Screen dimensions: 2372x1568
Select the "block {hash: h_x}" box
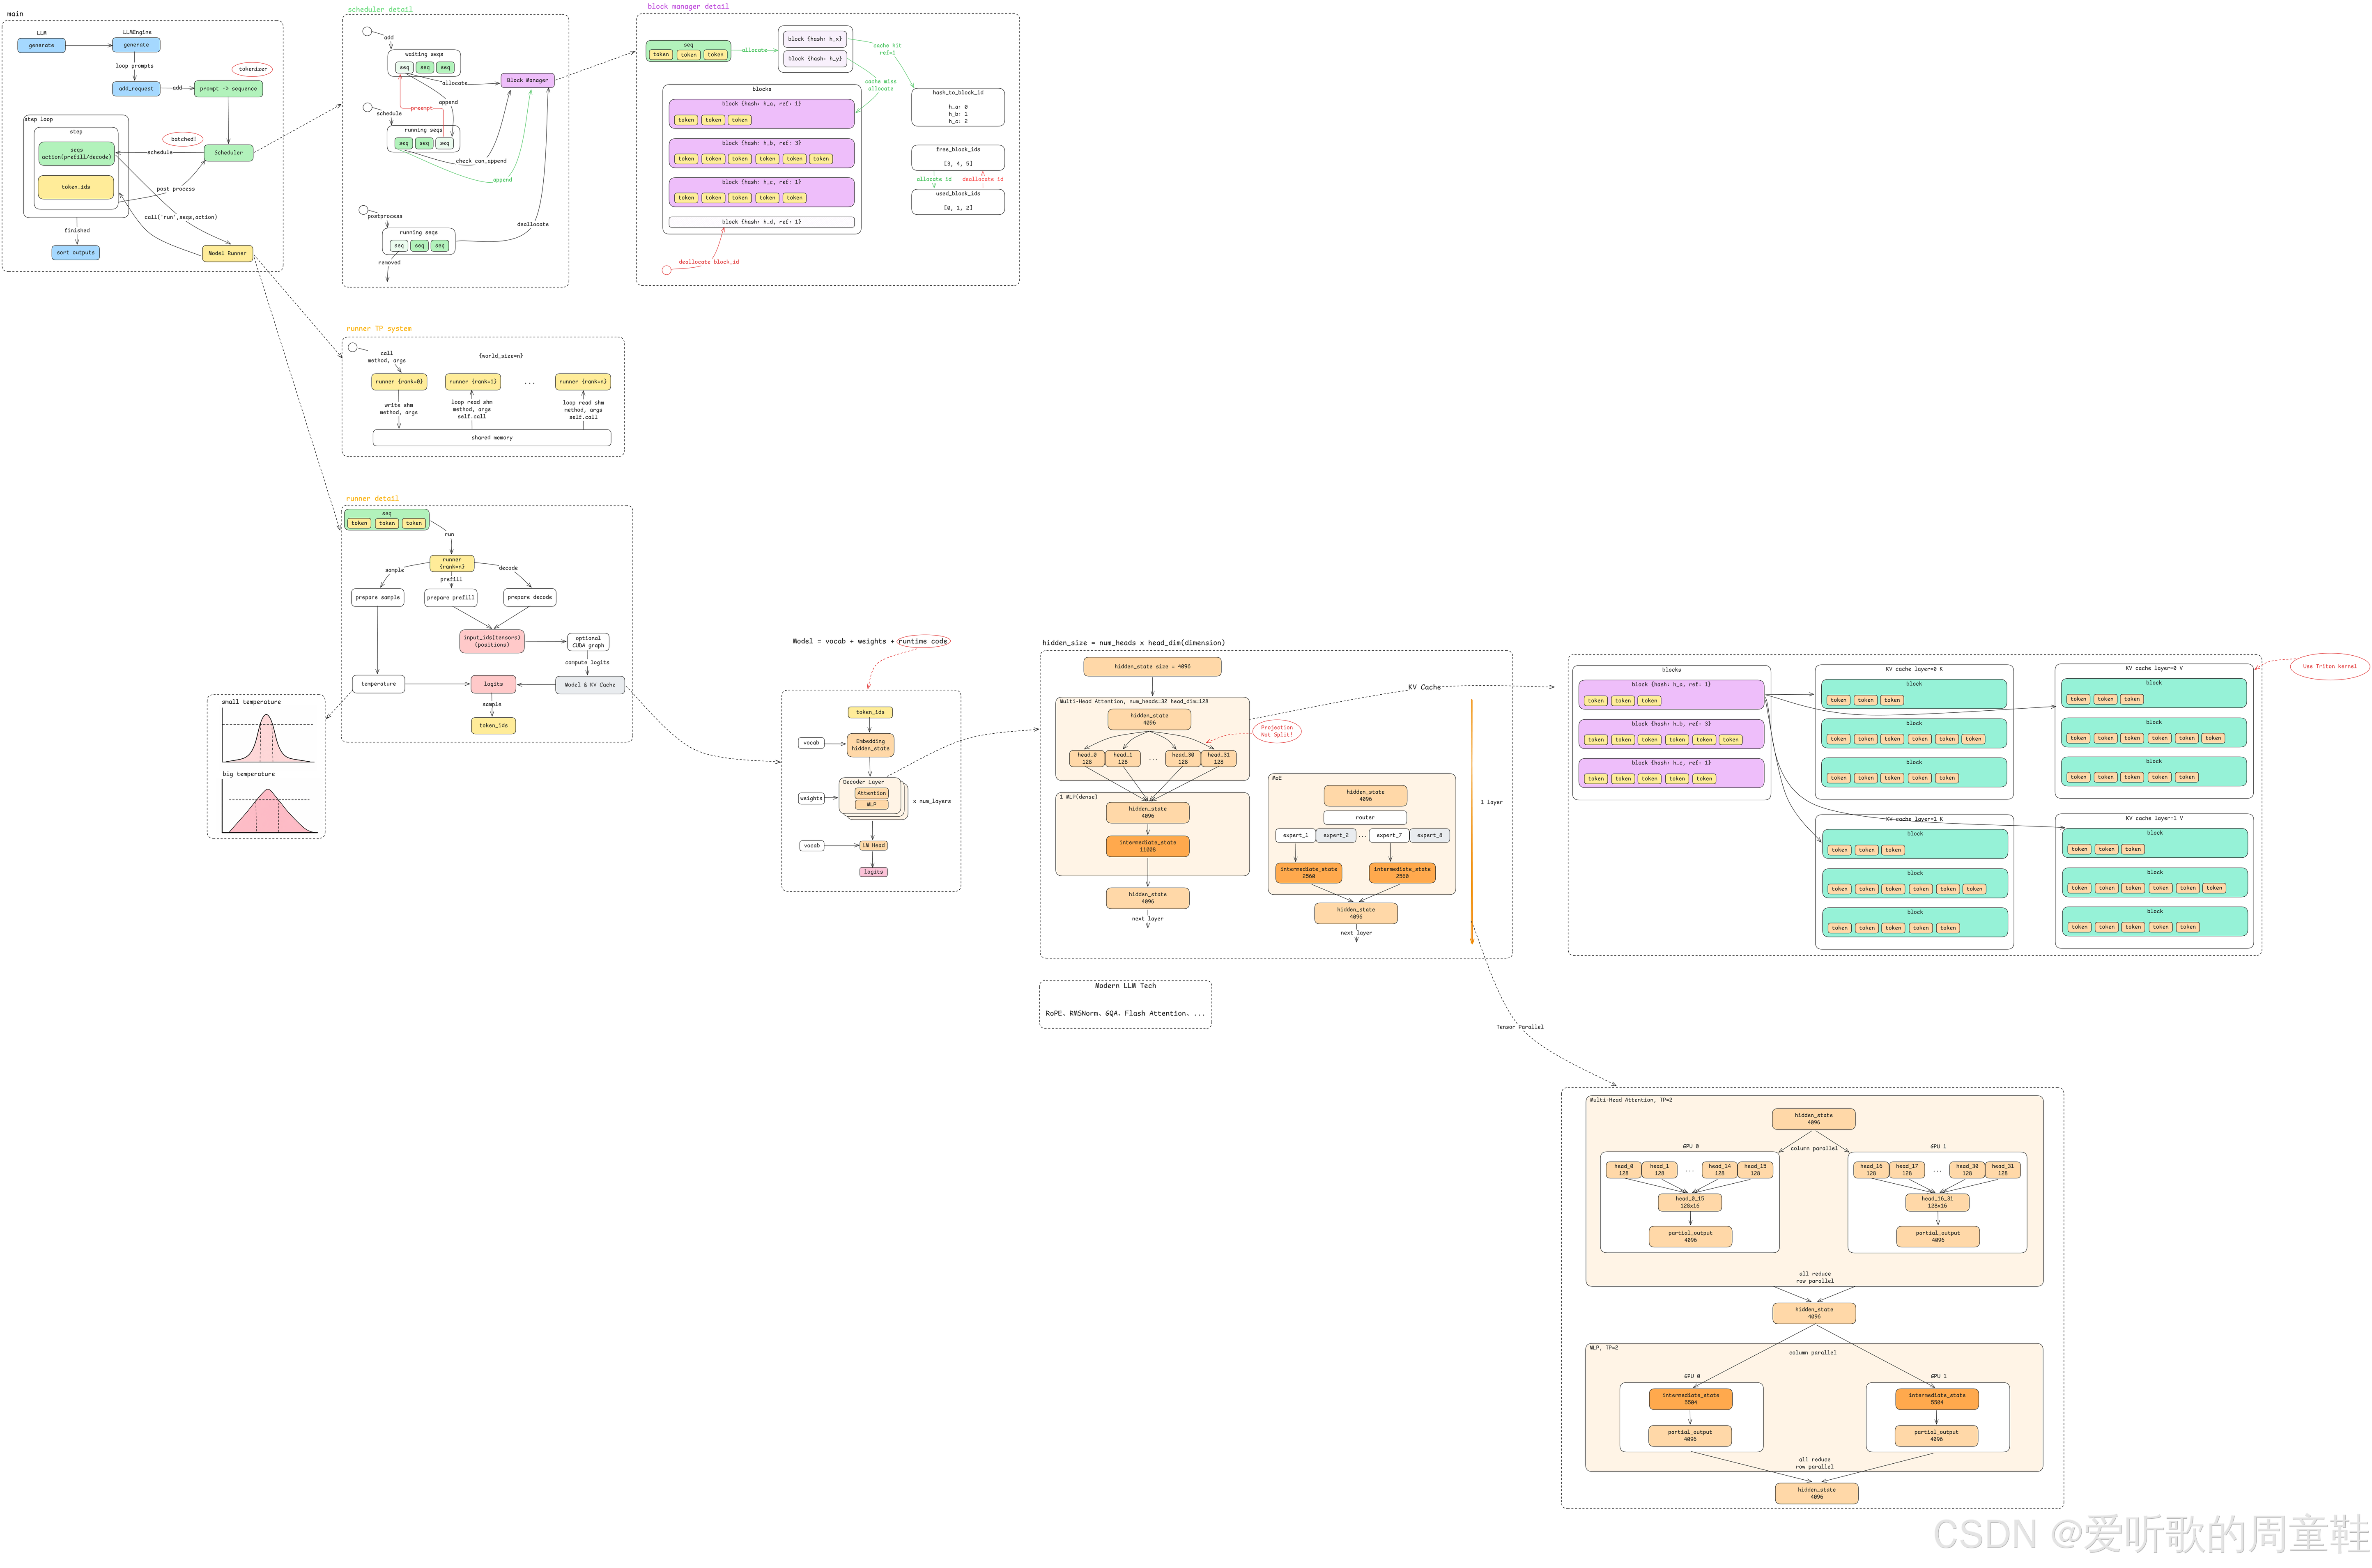point(815,39)
